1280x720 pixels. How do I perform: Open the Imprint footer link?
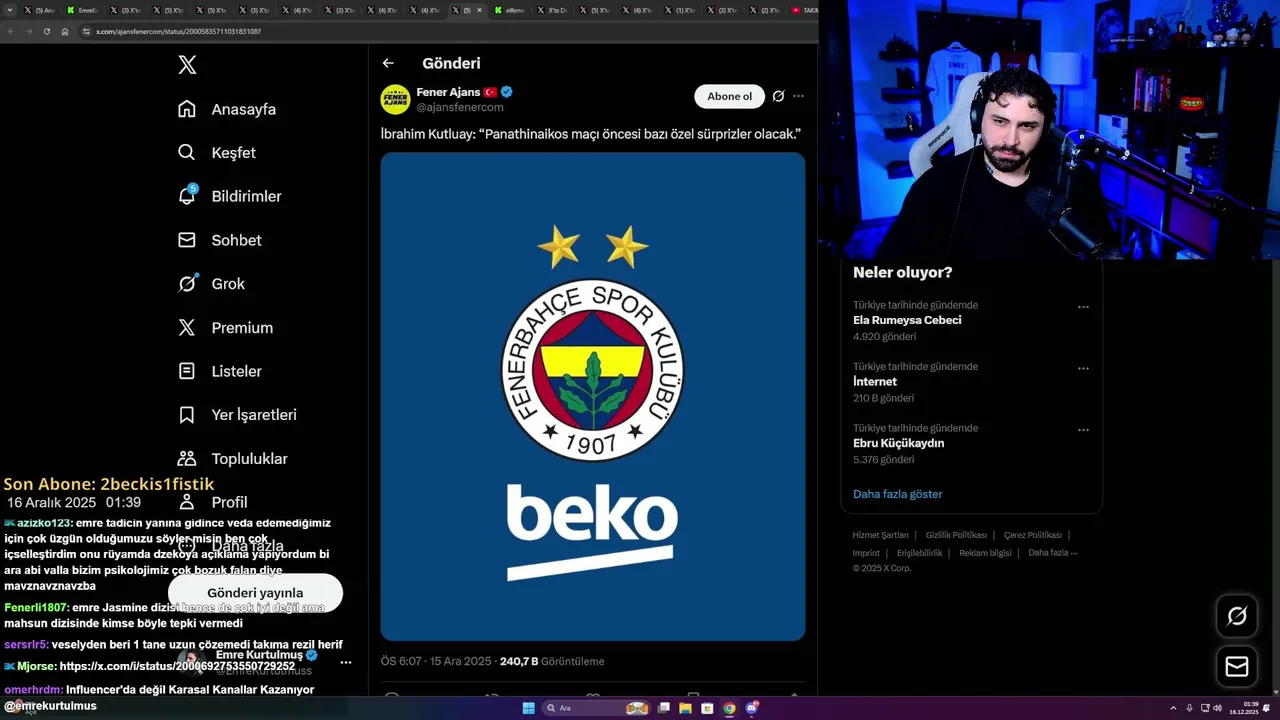tap(866, 553)
